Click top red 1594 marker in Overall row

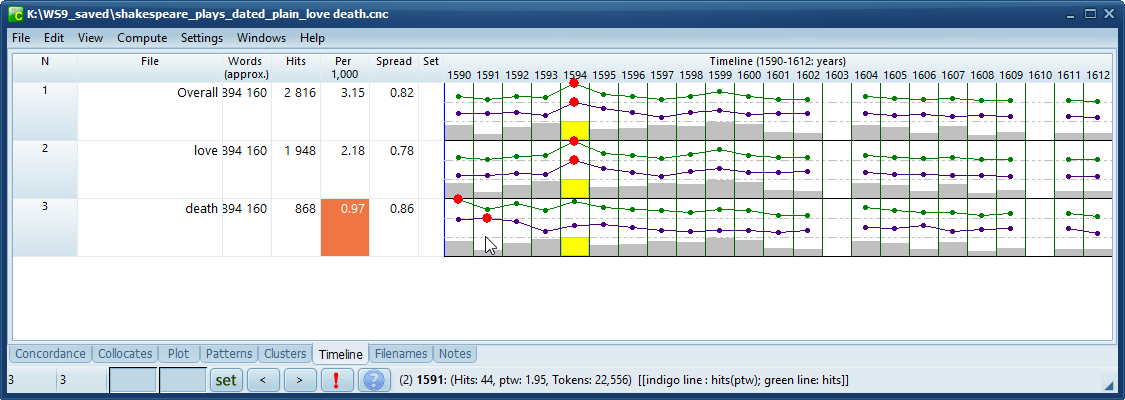573,83
